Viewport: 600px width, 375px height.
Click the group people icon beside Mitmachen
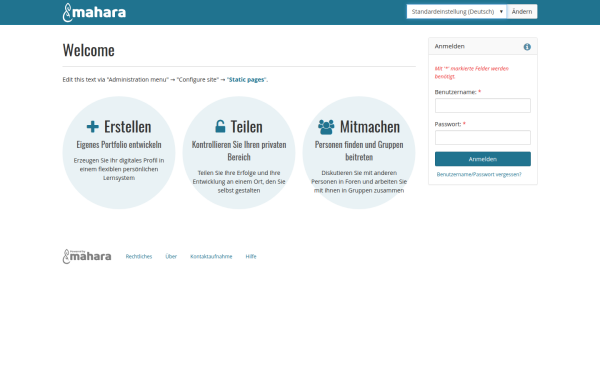[326, 127]
